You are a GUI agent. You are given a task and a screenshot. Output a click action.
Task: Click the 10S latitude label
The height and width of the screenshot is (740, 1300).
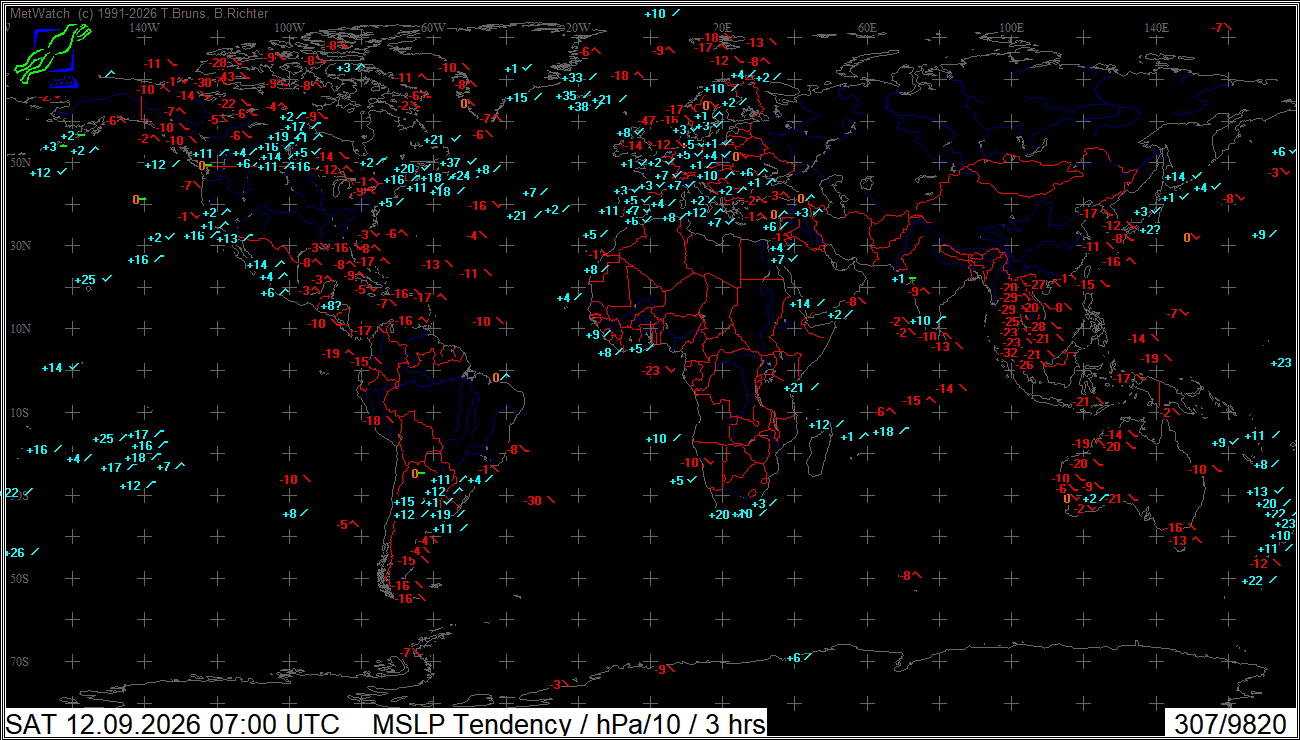(x=20, y=412)
